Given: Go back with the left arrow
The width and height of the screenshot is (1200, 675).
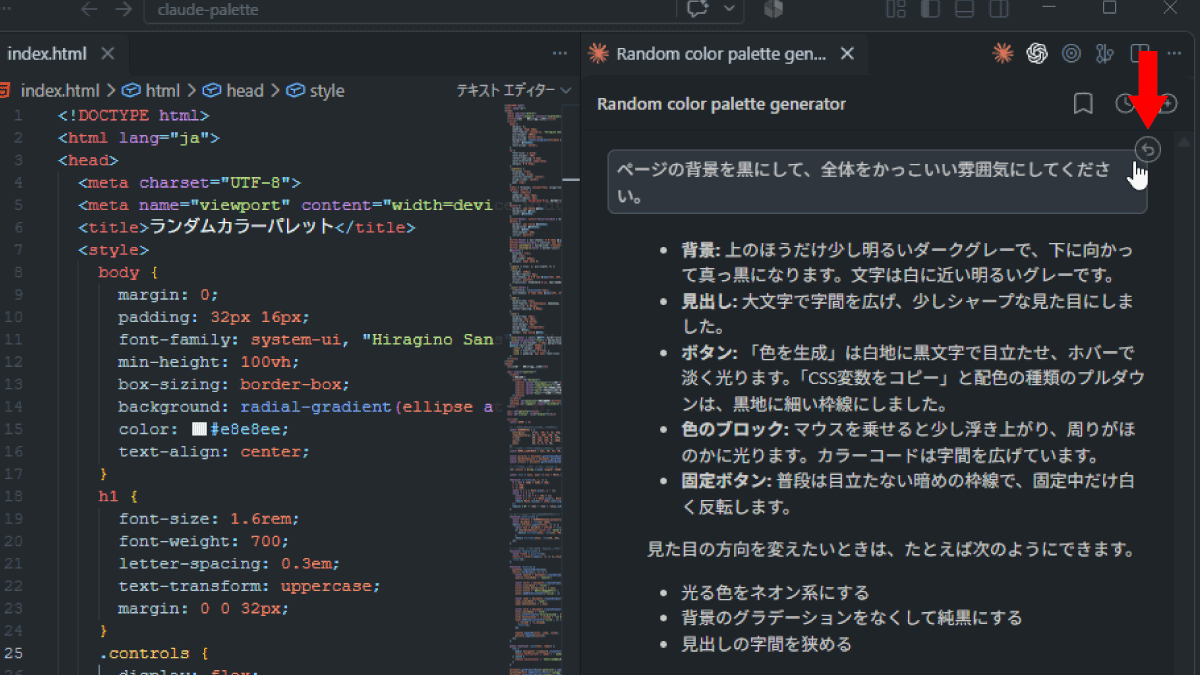Looking at the screenshot, I should pyautogui.click(x=89, y=9).
